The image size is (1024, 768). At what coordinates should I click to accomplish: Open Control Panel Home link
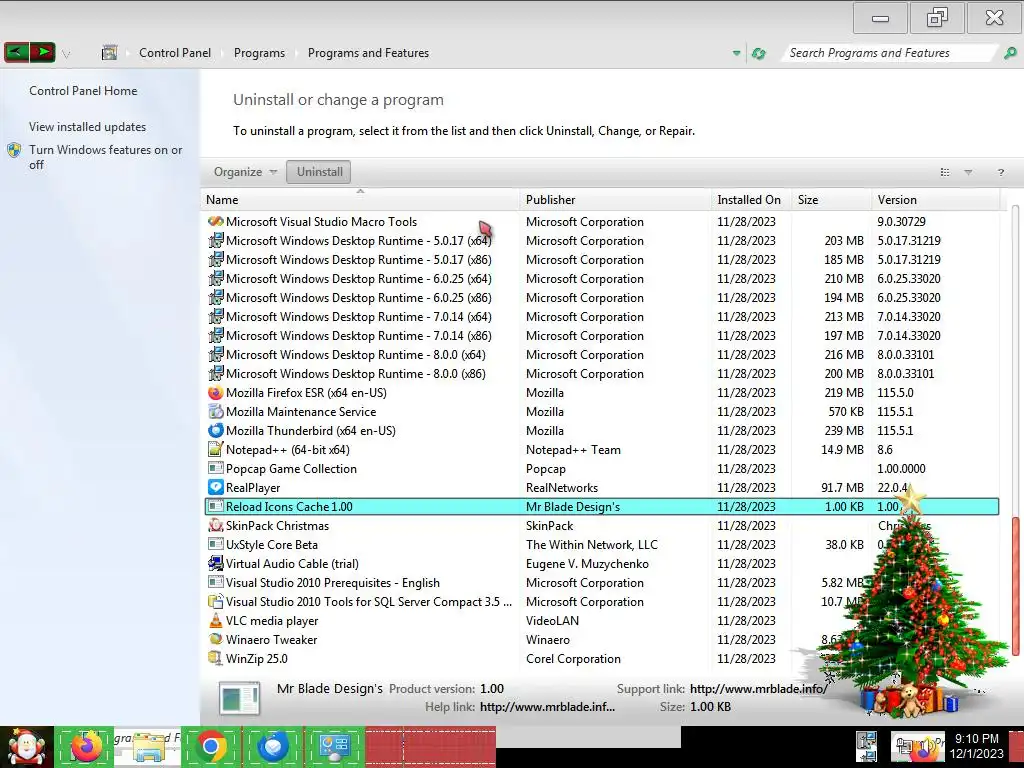pos(83,91)
